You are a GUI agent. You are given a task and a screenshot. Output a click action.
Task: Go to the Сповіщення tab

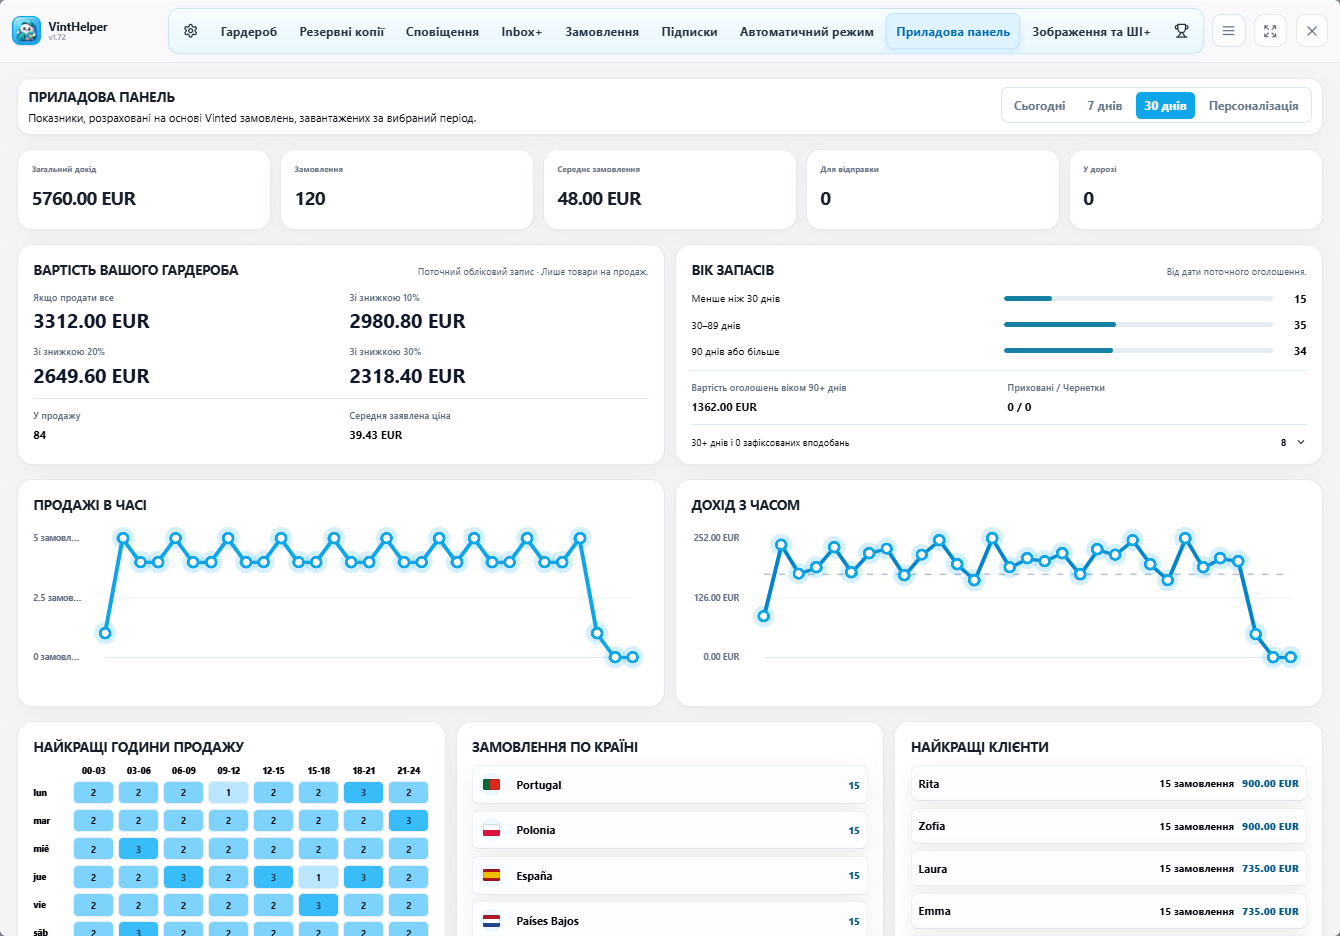click(442, 32)
